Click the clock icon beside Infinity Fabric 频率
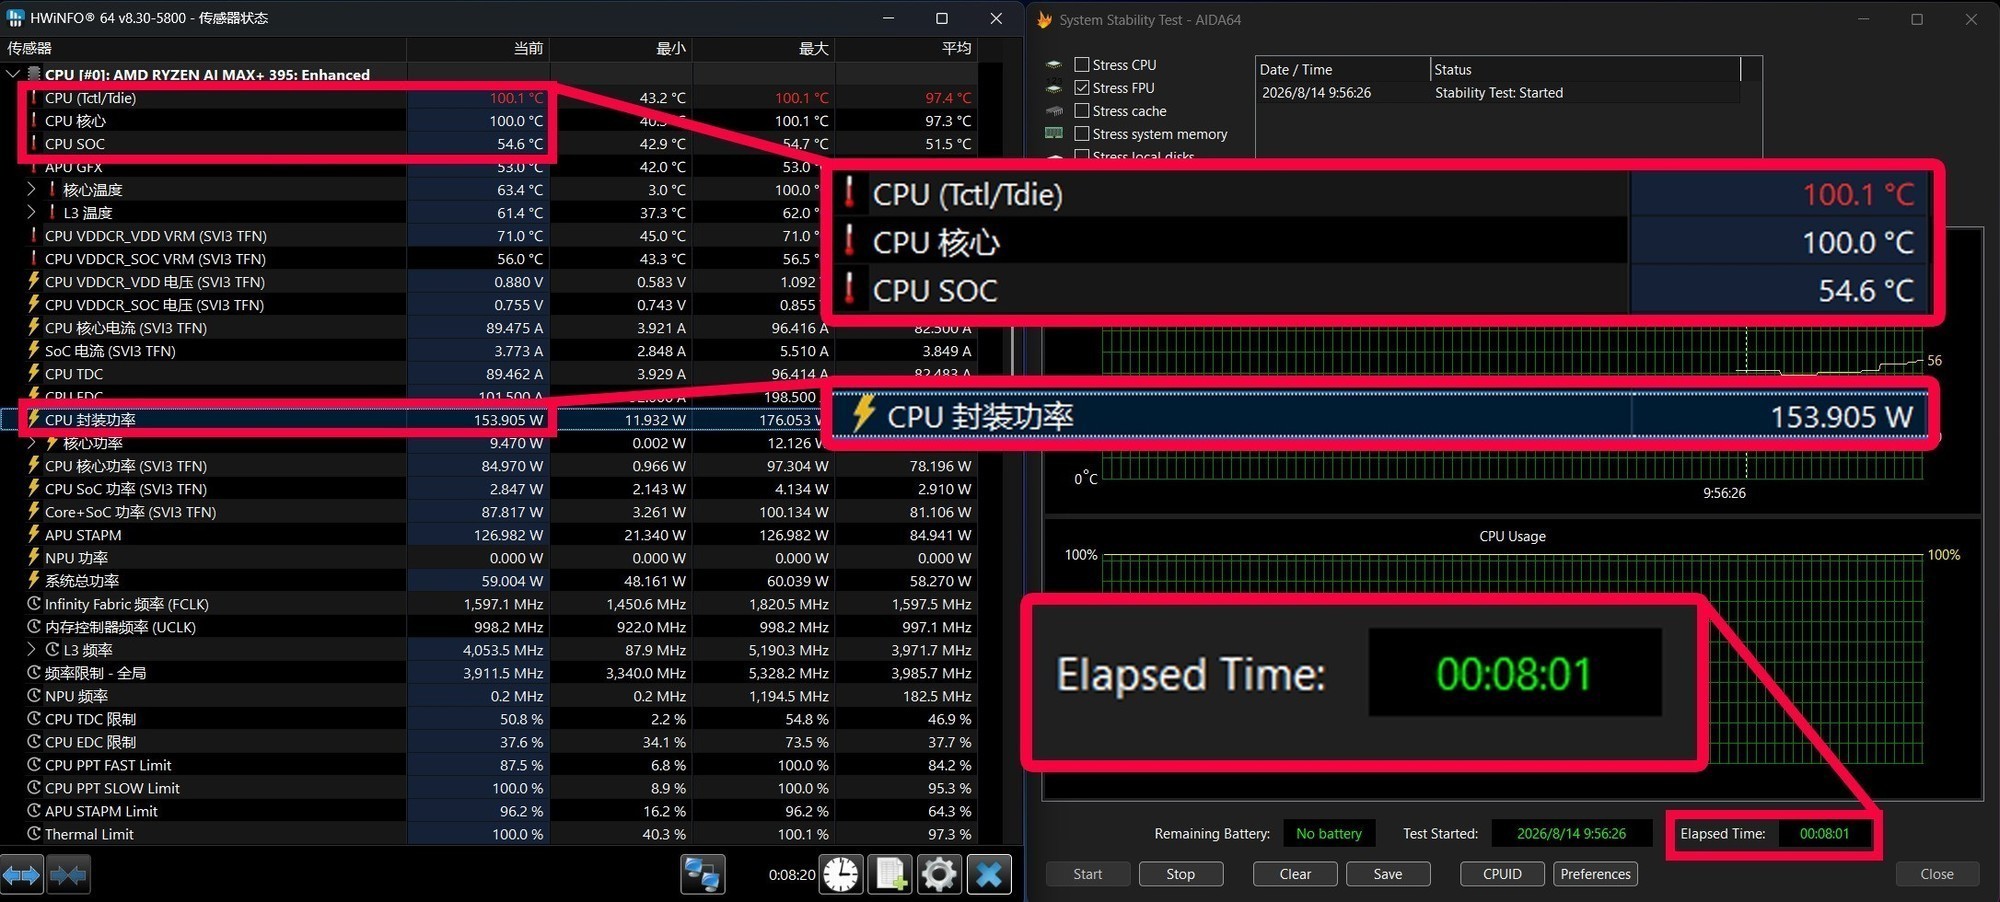 (x=34, y=604)
